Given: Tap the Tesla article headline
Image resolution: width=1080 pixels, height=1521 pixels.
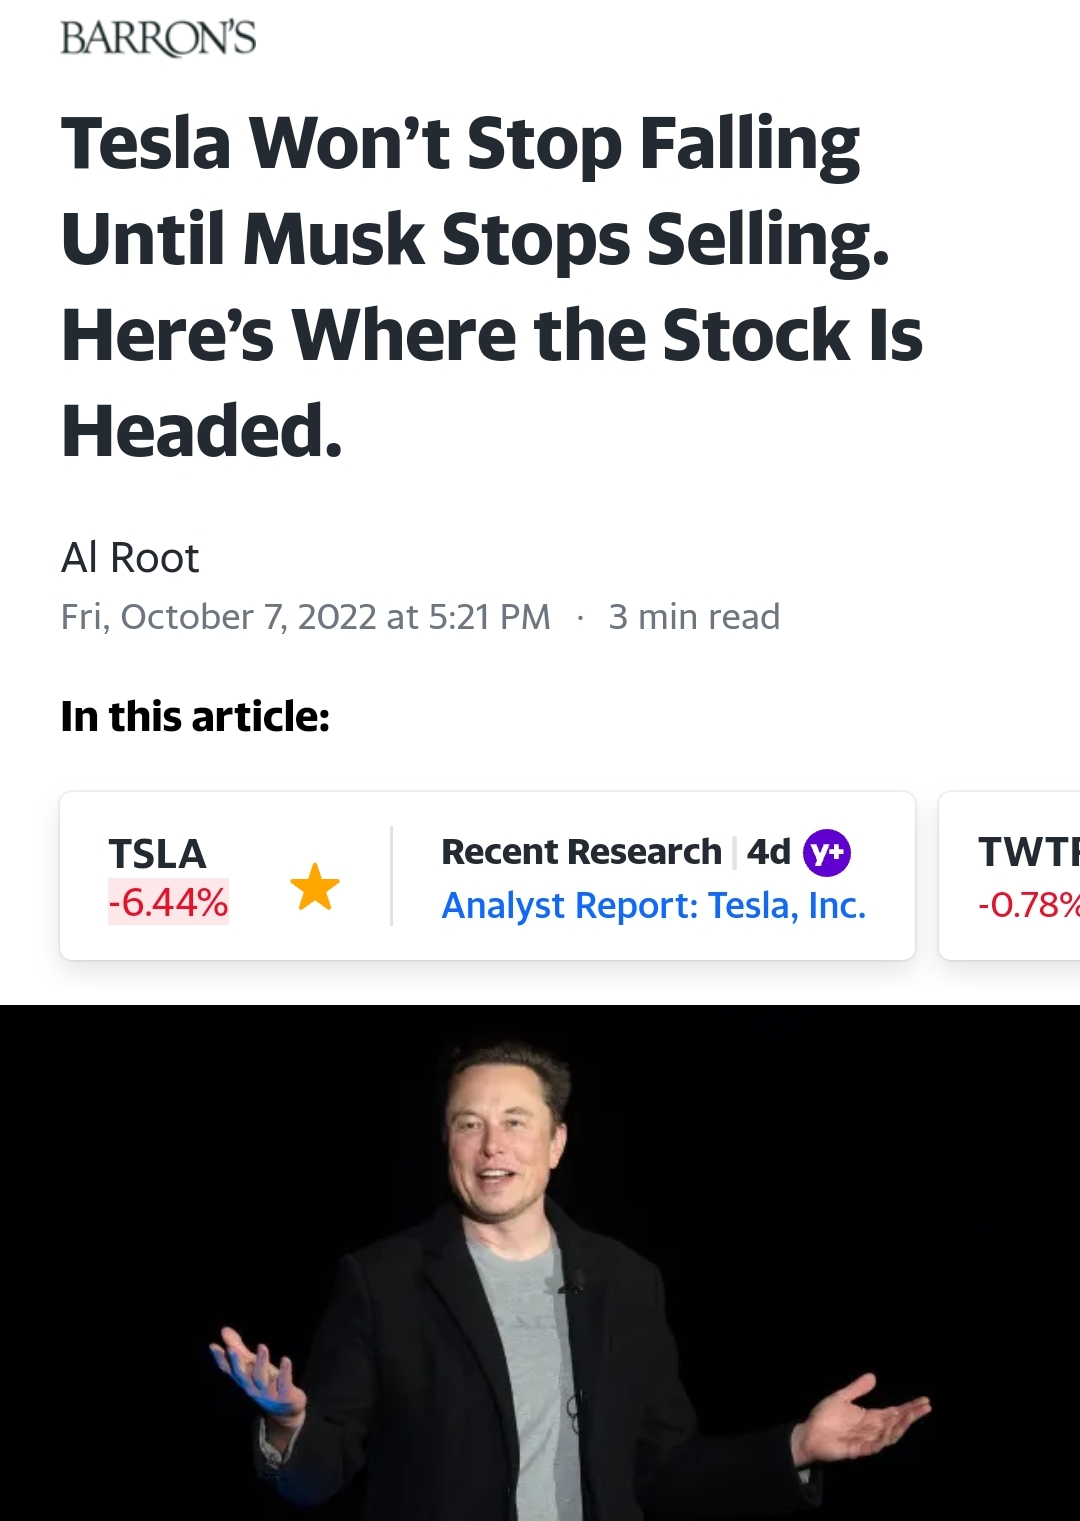Looking at the screenshot, I should pyautogui.click(x=490, y=286).
